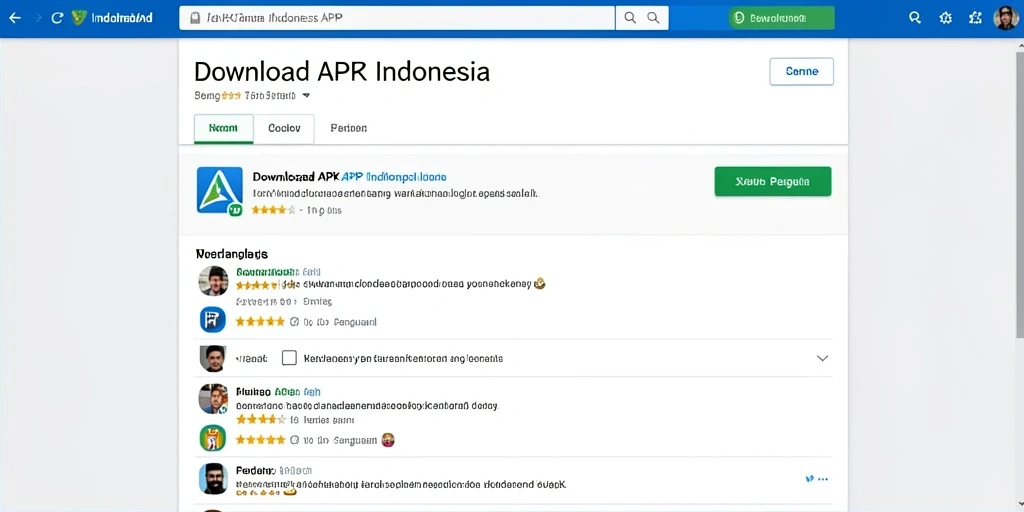The width and height of the screenshot is (1024, 512).
Task: Switch to the 'Pertoen' tab
Action: tap(348, 129)
